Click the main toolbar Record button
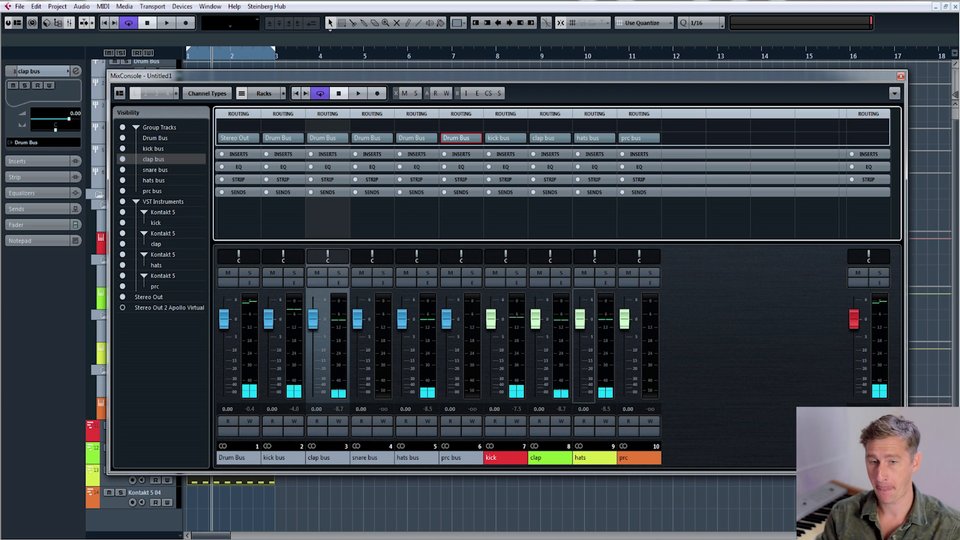 [x=186, y=23]
